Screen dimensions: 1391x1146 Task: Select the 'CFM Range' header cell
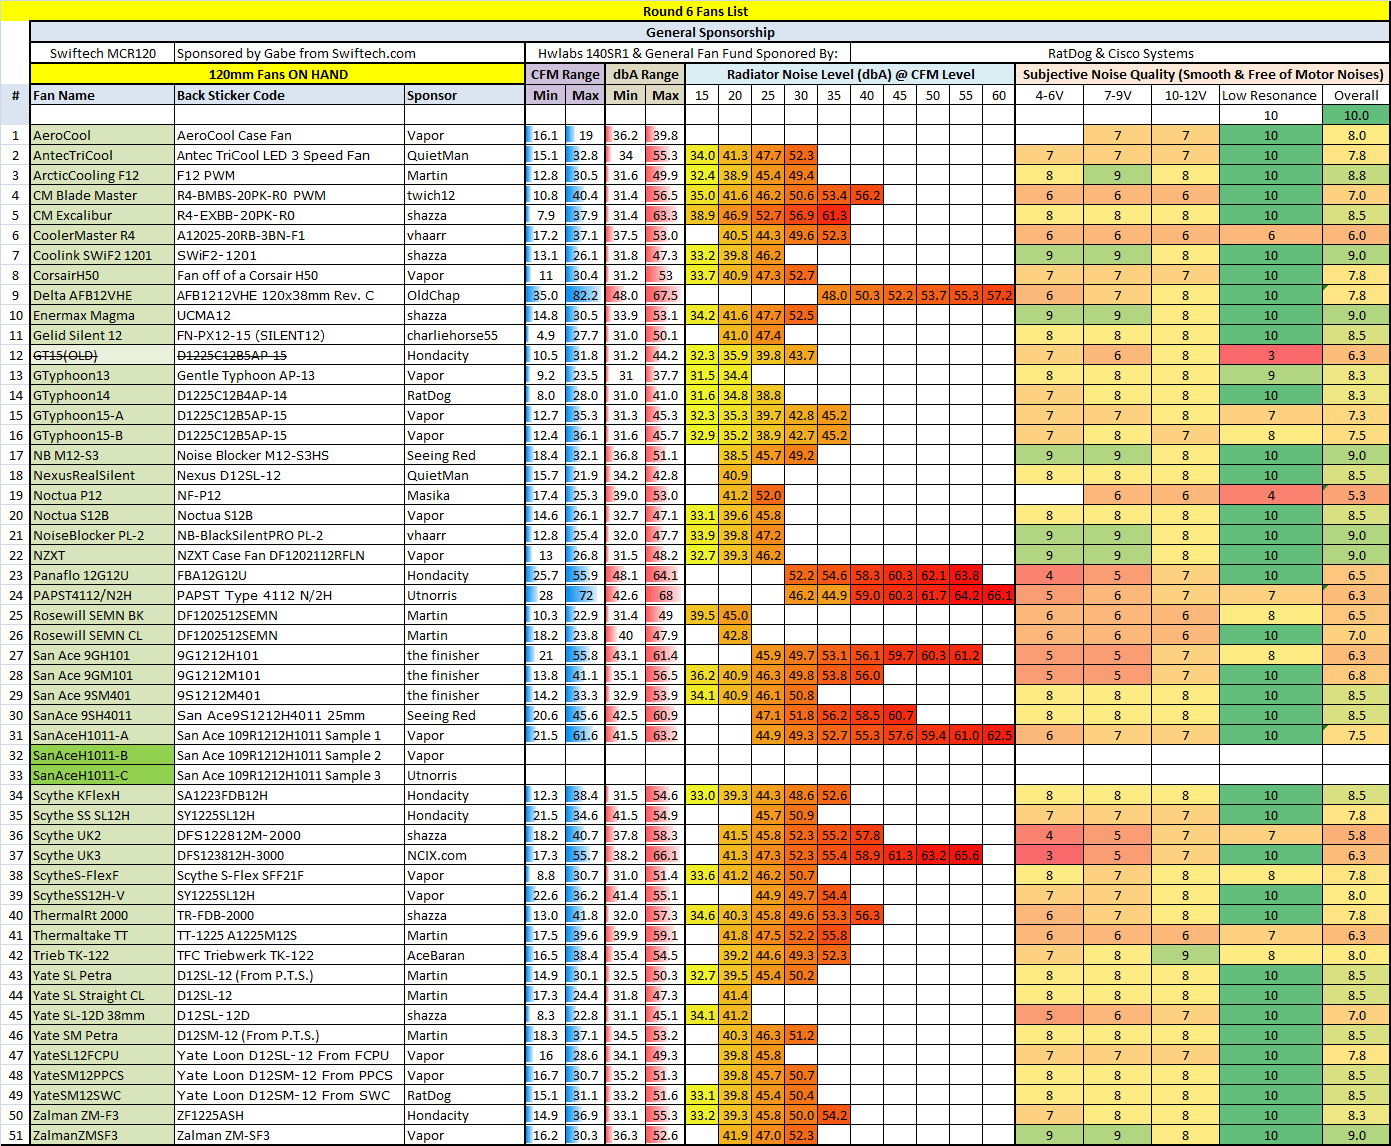pos(565,74)
